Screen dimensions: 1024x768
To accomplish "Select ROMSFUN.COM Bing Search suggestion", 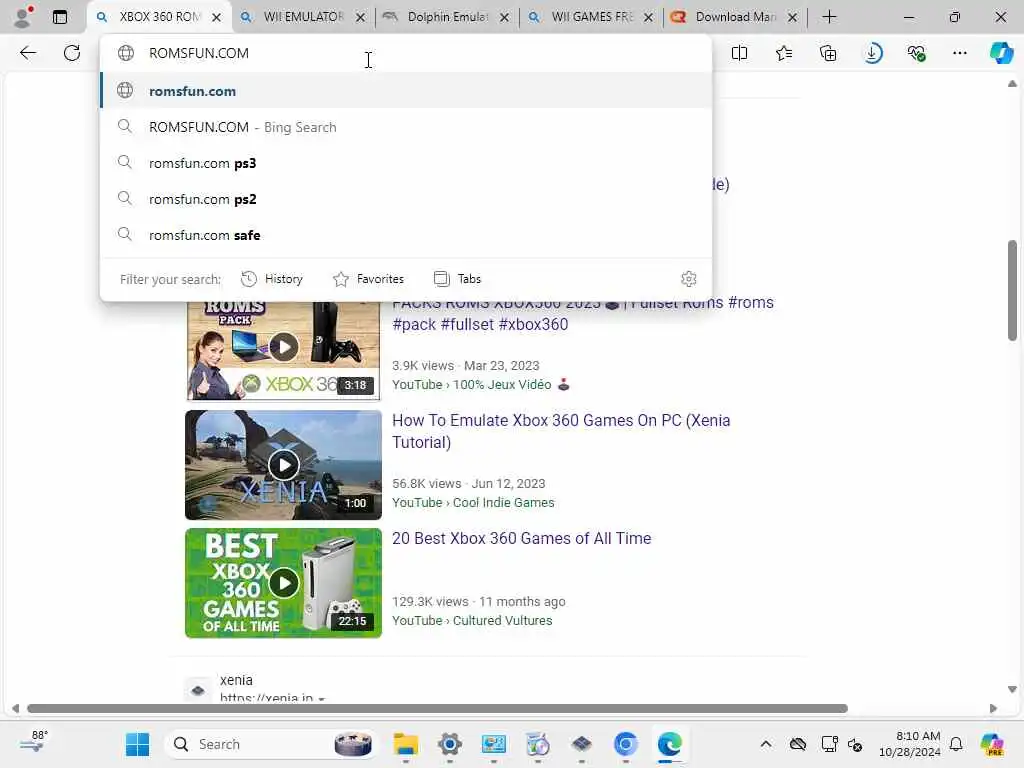I will 406,127.
